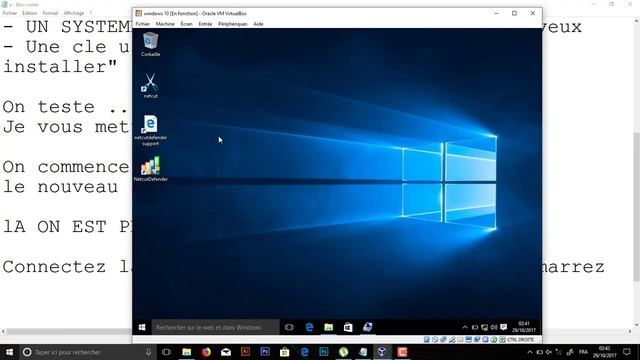Open Notepad Affichage menu
The height and width of the screenshot is (360, 640).
click(x=74, y=13)
